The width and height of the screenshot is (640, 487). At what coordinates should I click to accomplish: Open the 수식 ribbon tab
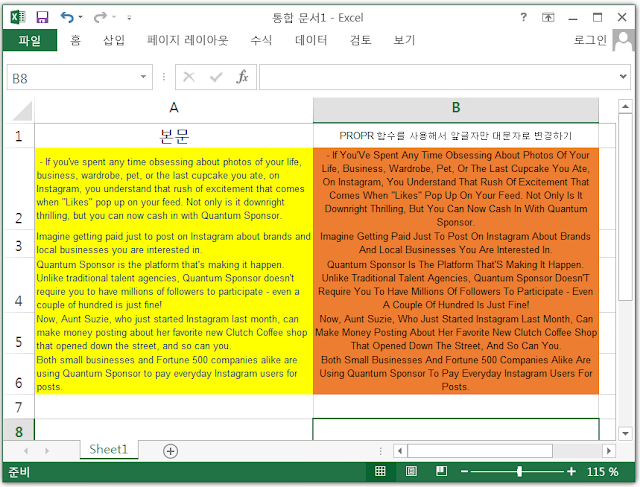pos(261,40)
